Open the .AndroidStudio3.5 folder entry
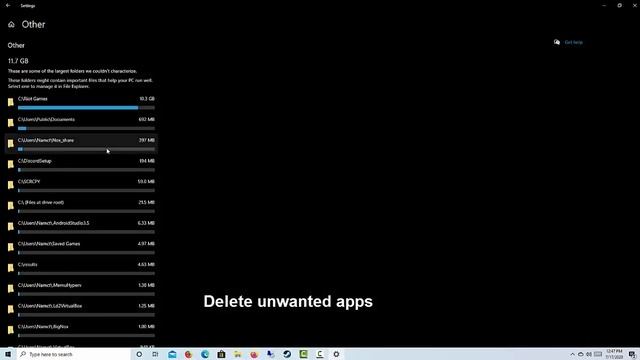This screenshot has height=360, width=640. (81, 227)
